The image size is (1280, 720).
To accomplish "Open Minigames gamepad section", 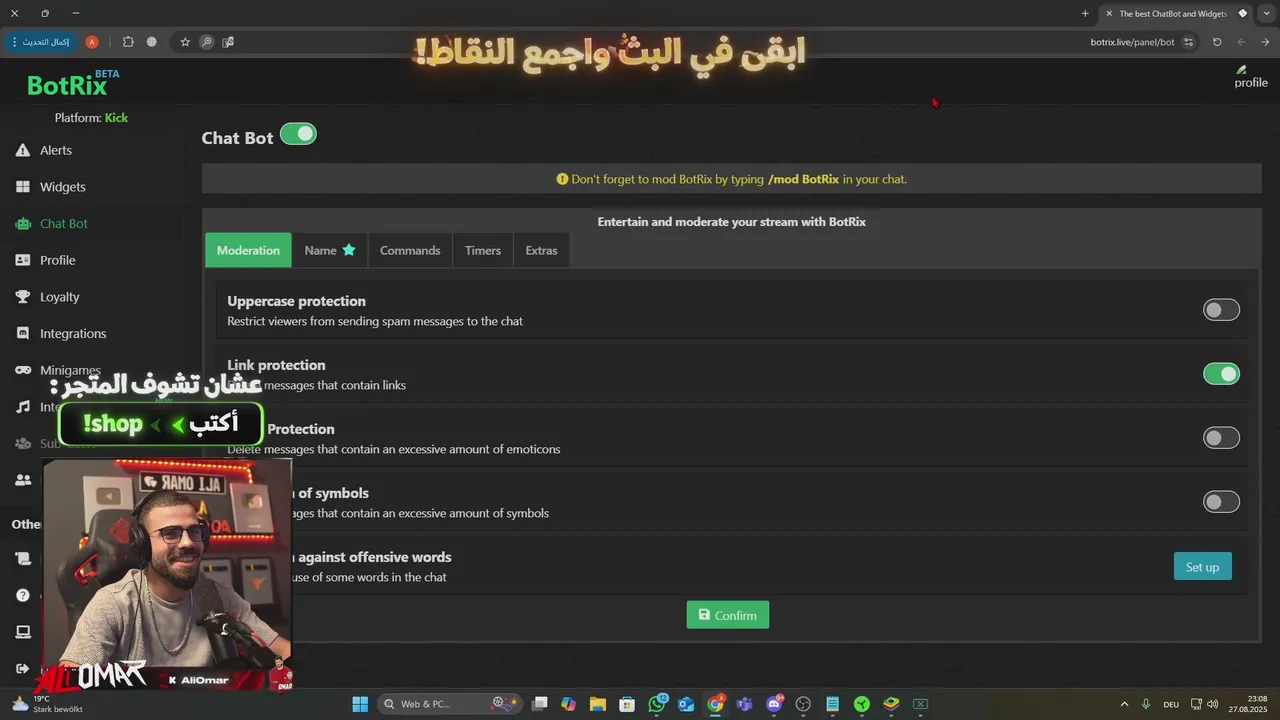I will pos(72,370).
